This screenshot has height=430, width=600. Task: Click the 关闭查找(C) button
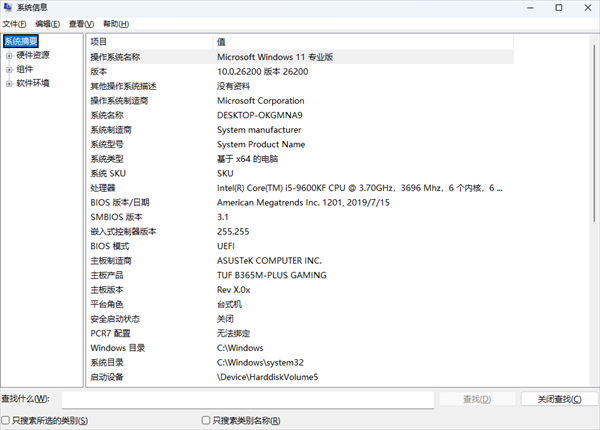(559, 399)
